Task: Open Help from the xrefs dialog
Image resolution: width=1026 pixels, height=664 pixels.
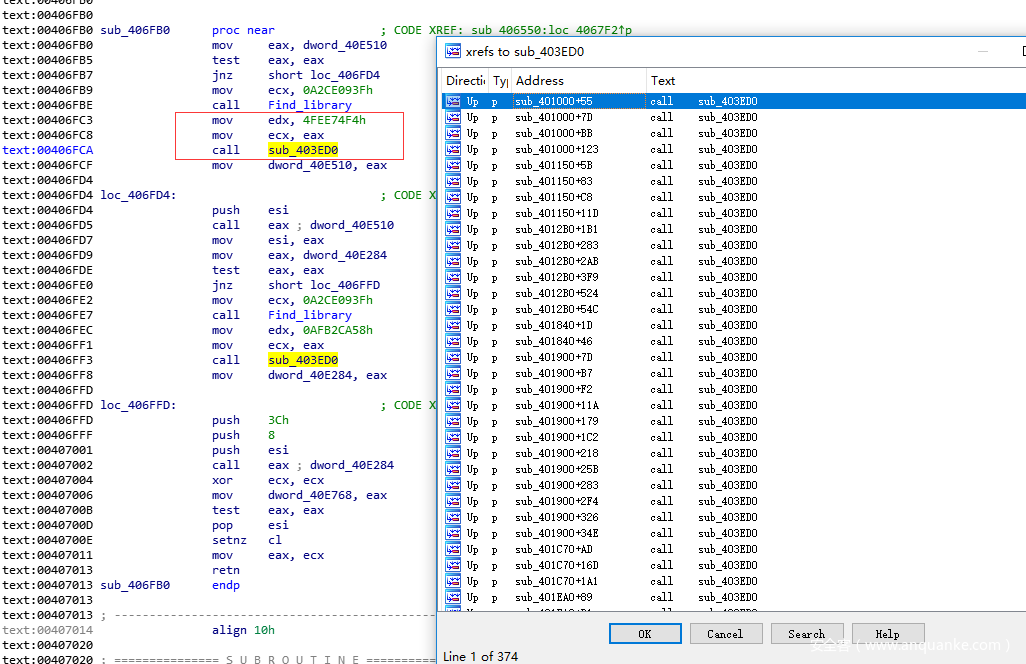Action: pyautogui.click(x=887, y=634)
